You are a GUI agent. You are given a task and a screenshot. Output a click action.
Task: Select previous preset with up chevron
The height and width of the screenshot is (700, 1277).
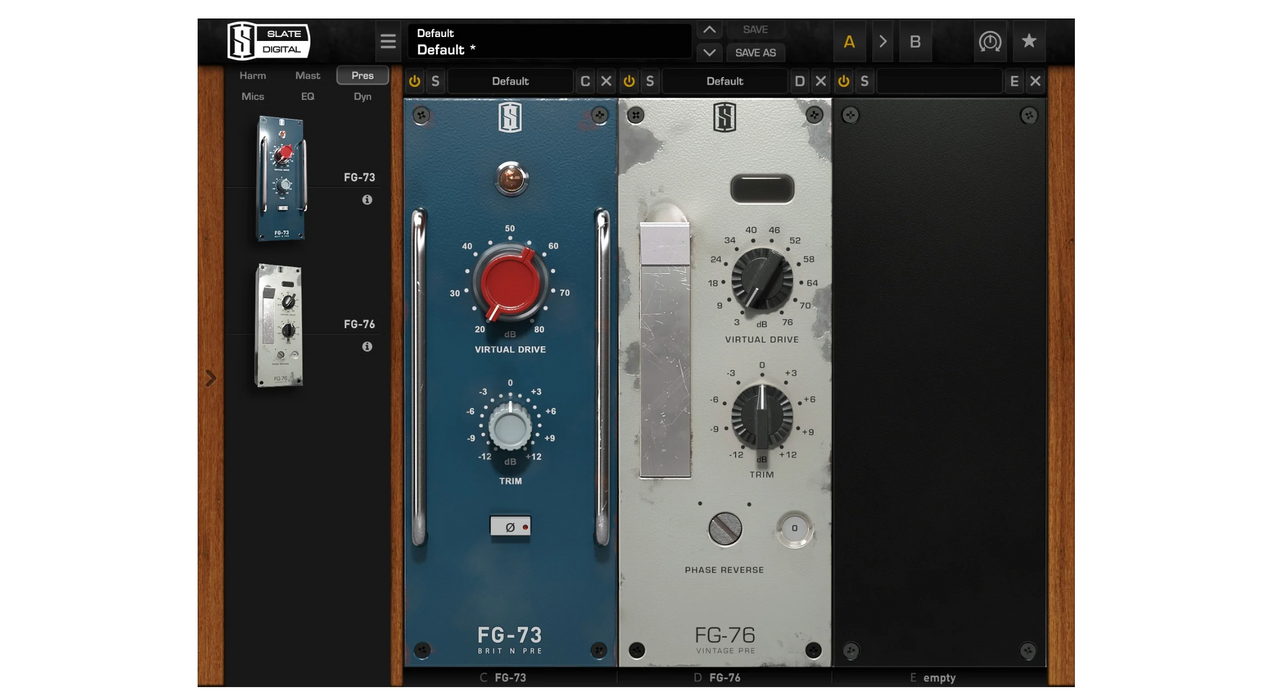click(x=709, y=30)
